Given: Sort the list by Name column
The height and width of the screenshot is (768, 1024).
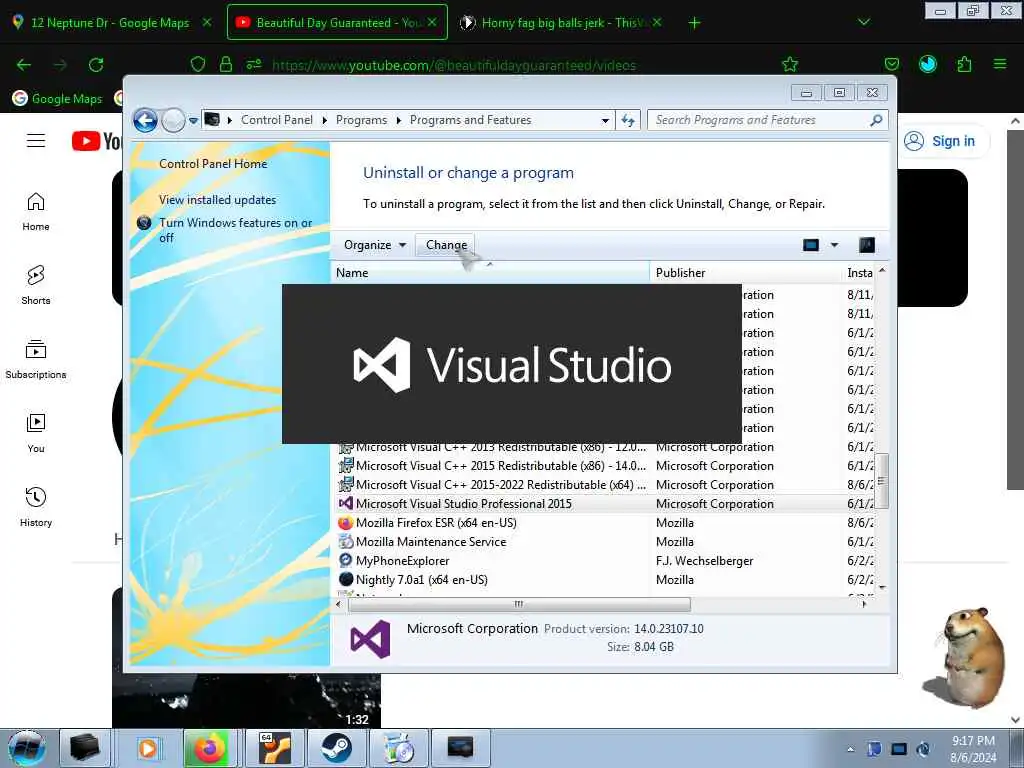Looking at the screenshot, I should click(491, 273).
